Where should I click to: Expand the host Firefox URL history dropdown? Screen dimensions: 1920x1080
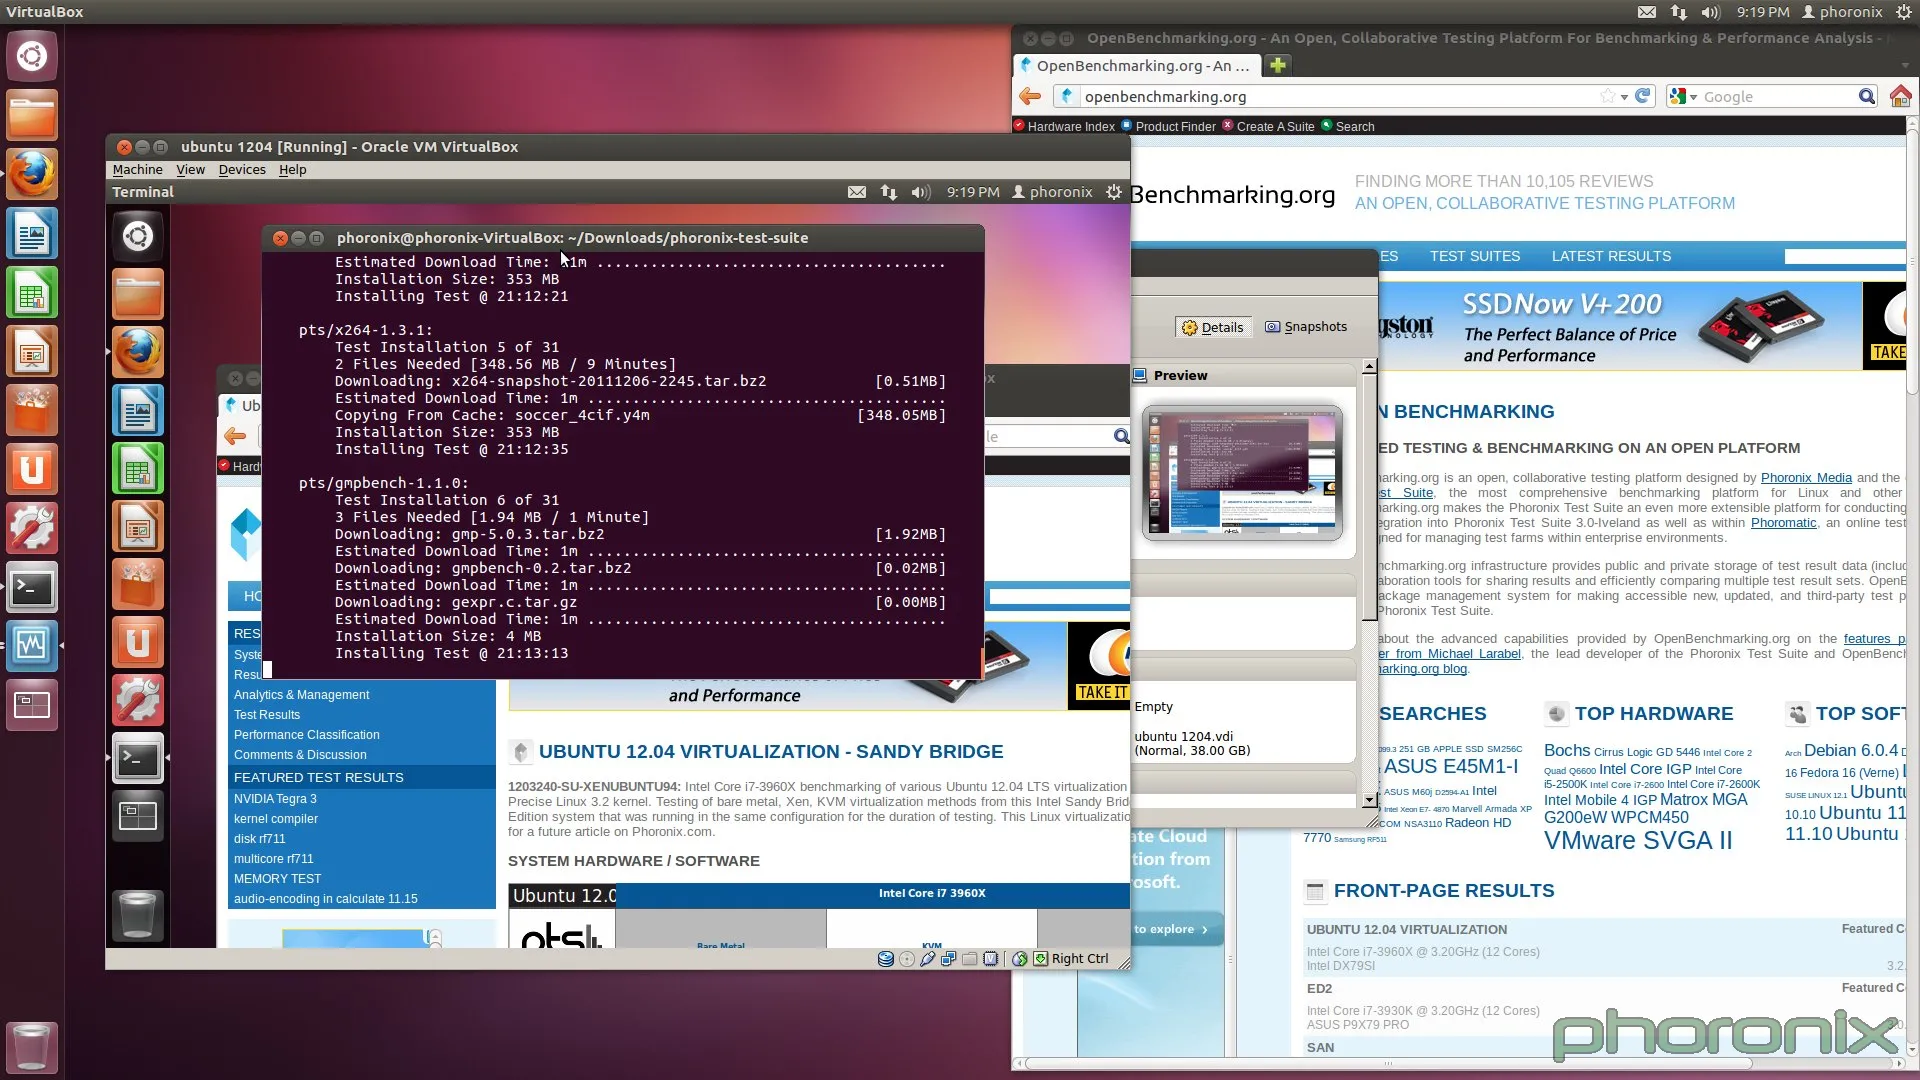[x=1626, y=96]
